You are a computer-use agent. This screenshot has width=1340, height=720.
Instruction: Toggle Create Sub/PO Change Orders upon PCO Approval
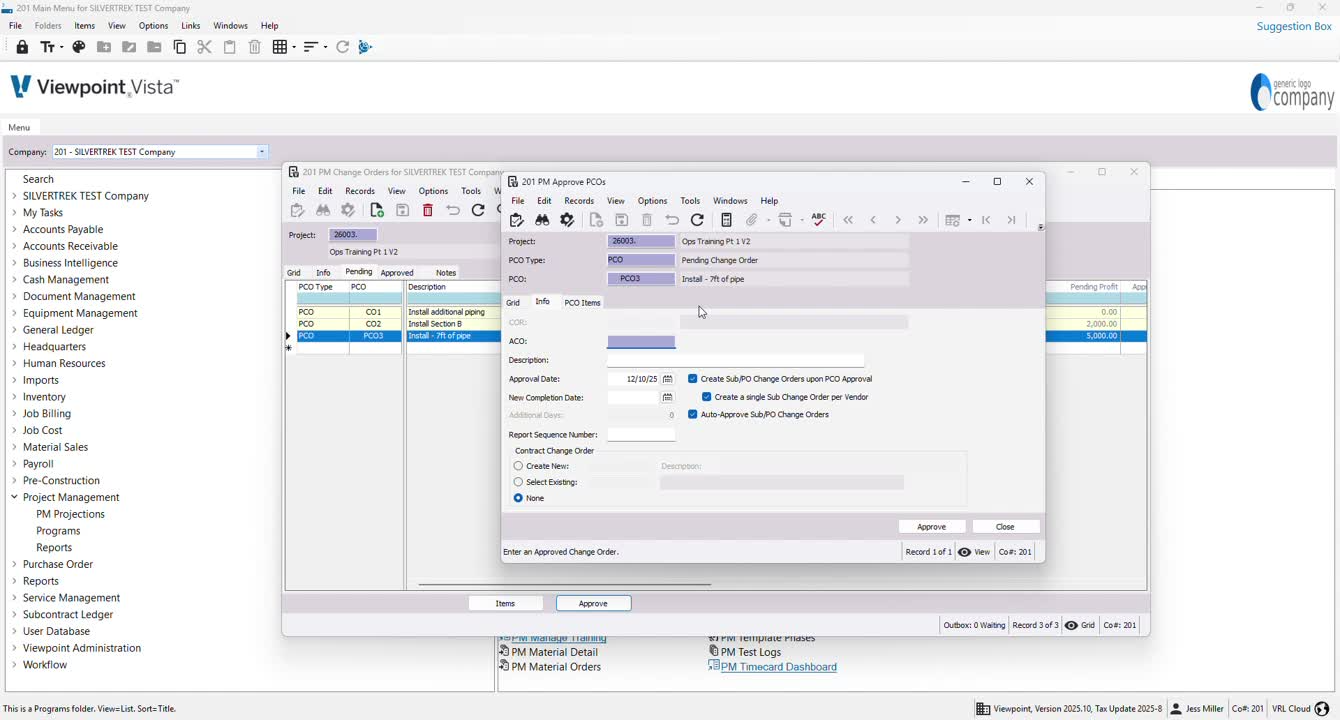[x=693, y=379]
